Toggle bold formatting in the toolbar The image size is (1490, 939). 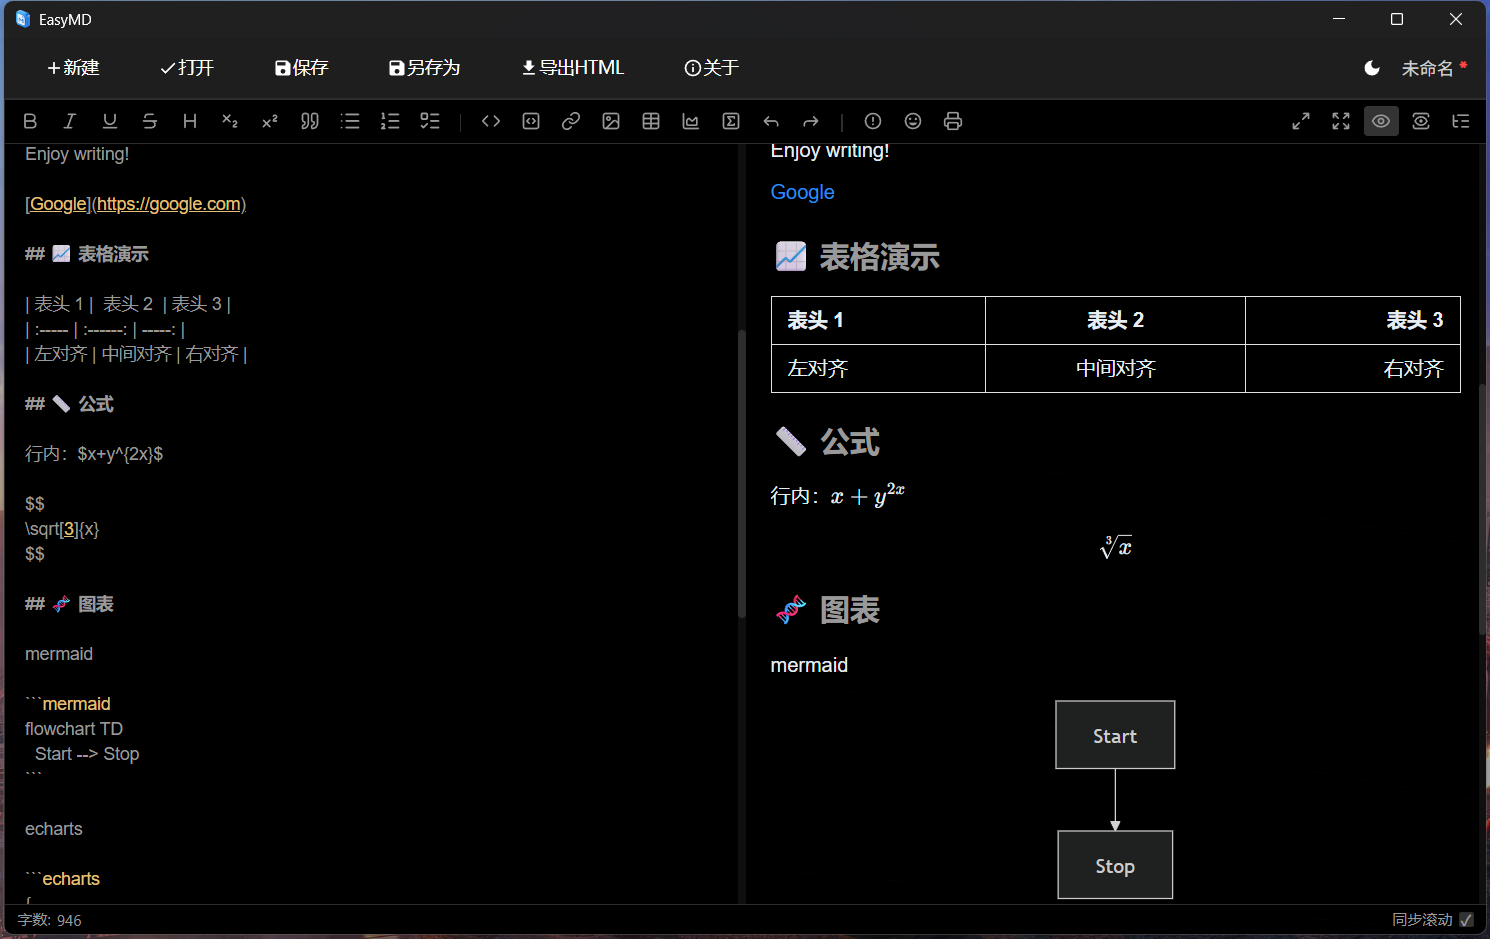tap(30, 121)
